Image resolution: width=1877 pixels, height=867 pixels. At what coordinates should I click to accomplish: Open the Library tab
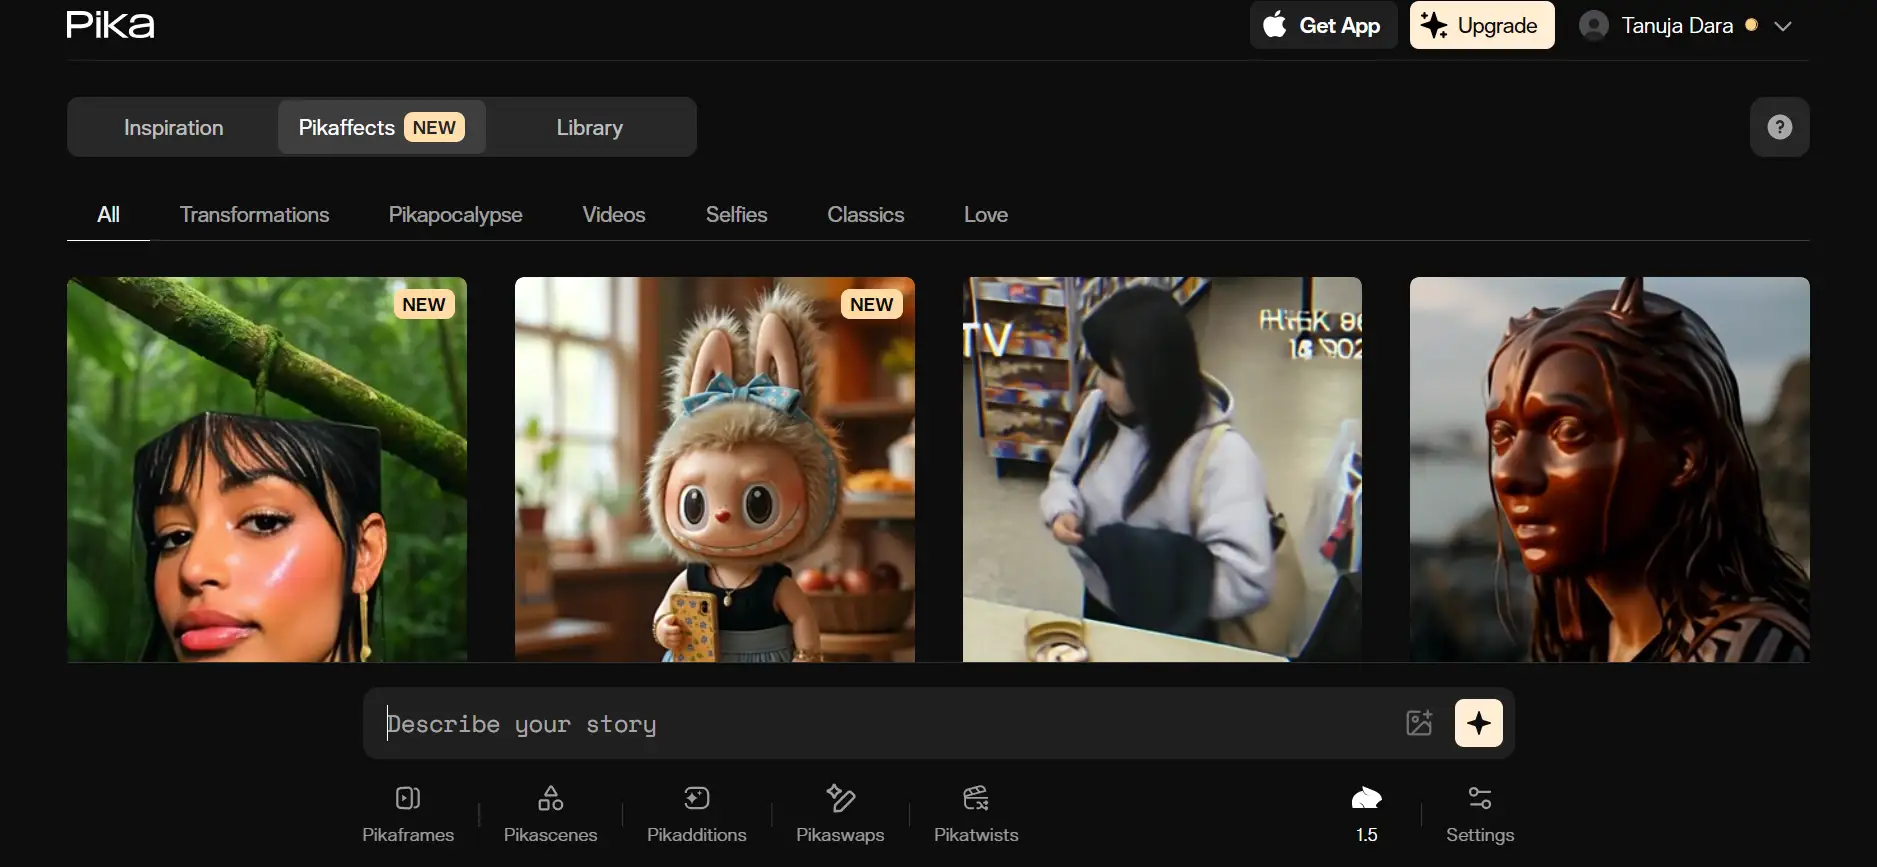pyautogui.click(x=589, y=127)
